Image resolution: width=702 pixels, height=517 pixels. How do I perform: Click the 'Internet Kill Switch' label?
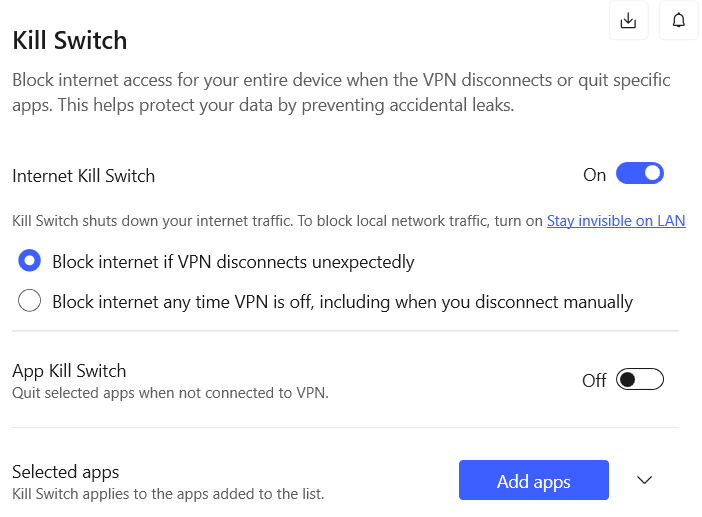click(x=84, y=176)
